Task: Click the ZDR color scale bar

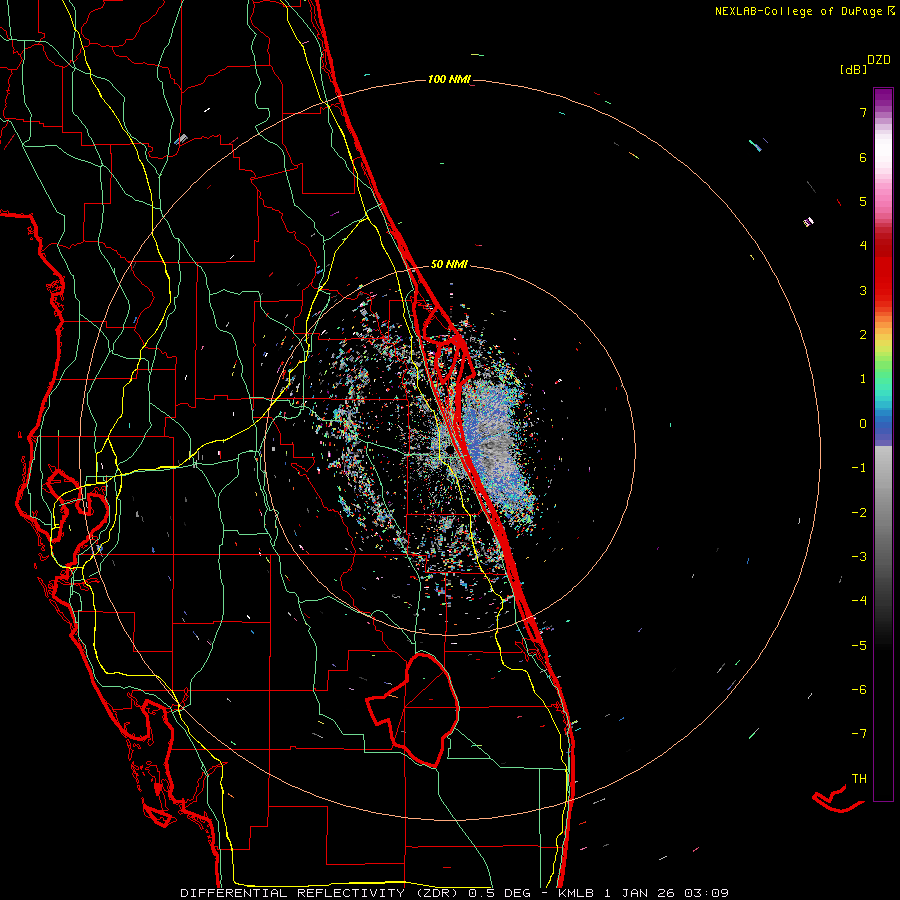Action: point(883,444)
